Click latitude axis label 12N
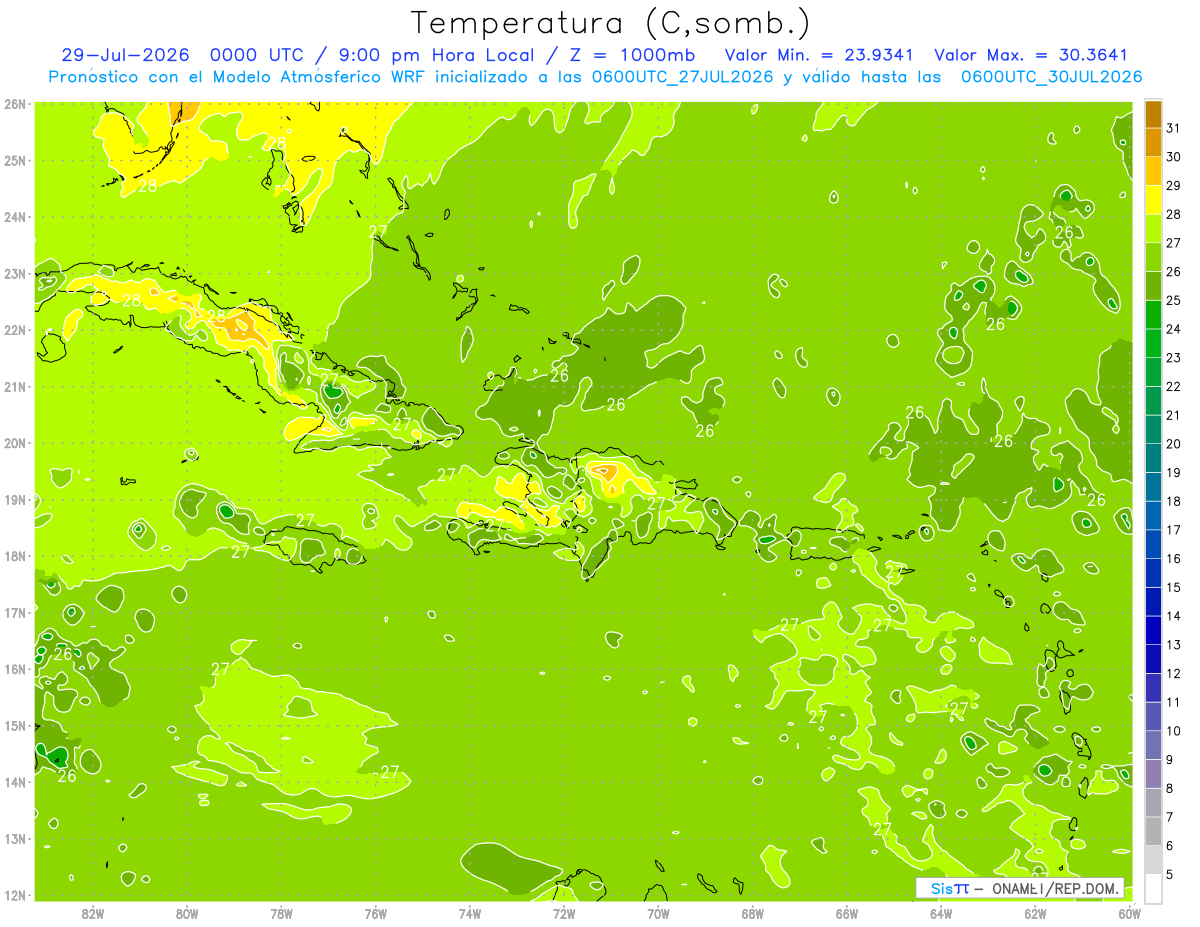Screen dimensions: 1200x927 14,895
